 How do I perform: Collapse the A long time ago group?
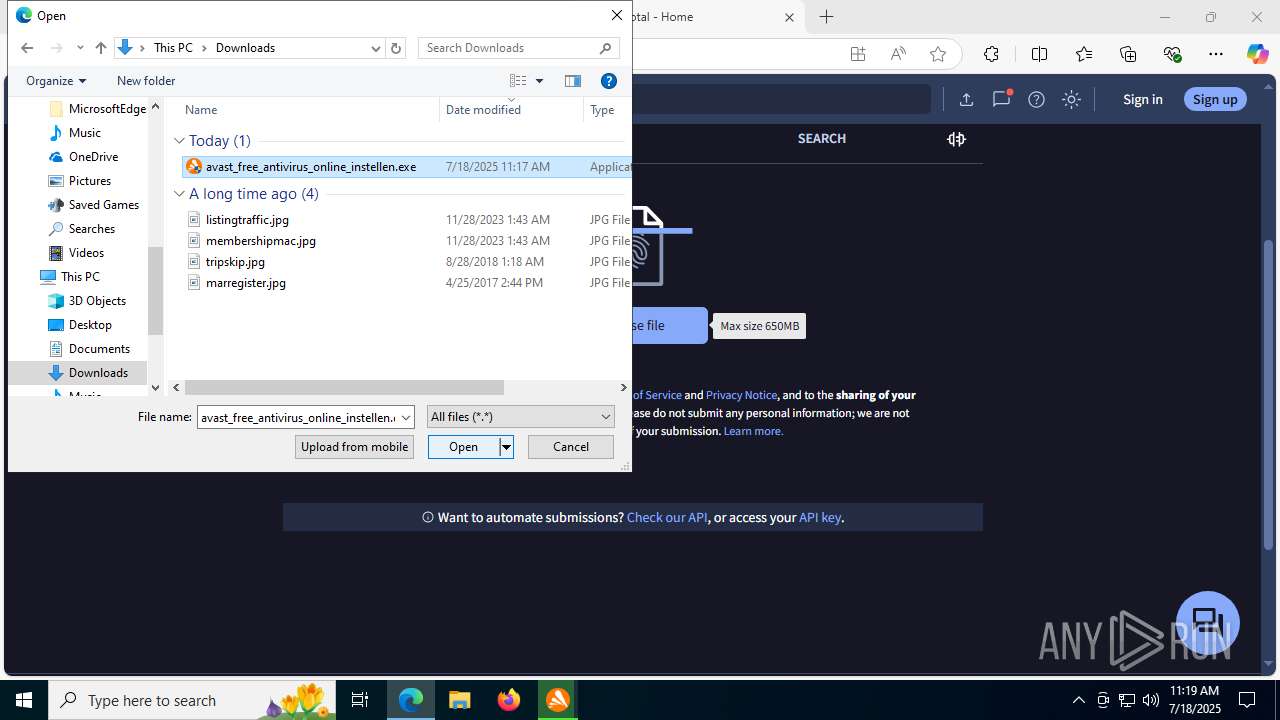[180, 194]
